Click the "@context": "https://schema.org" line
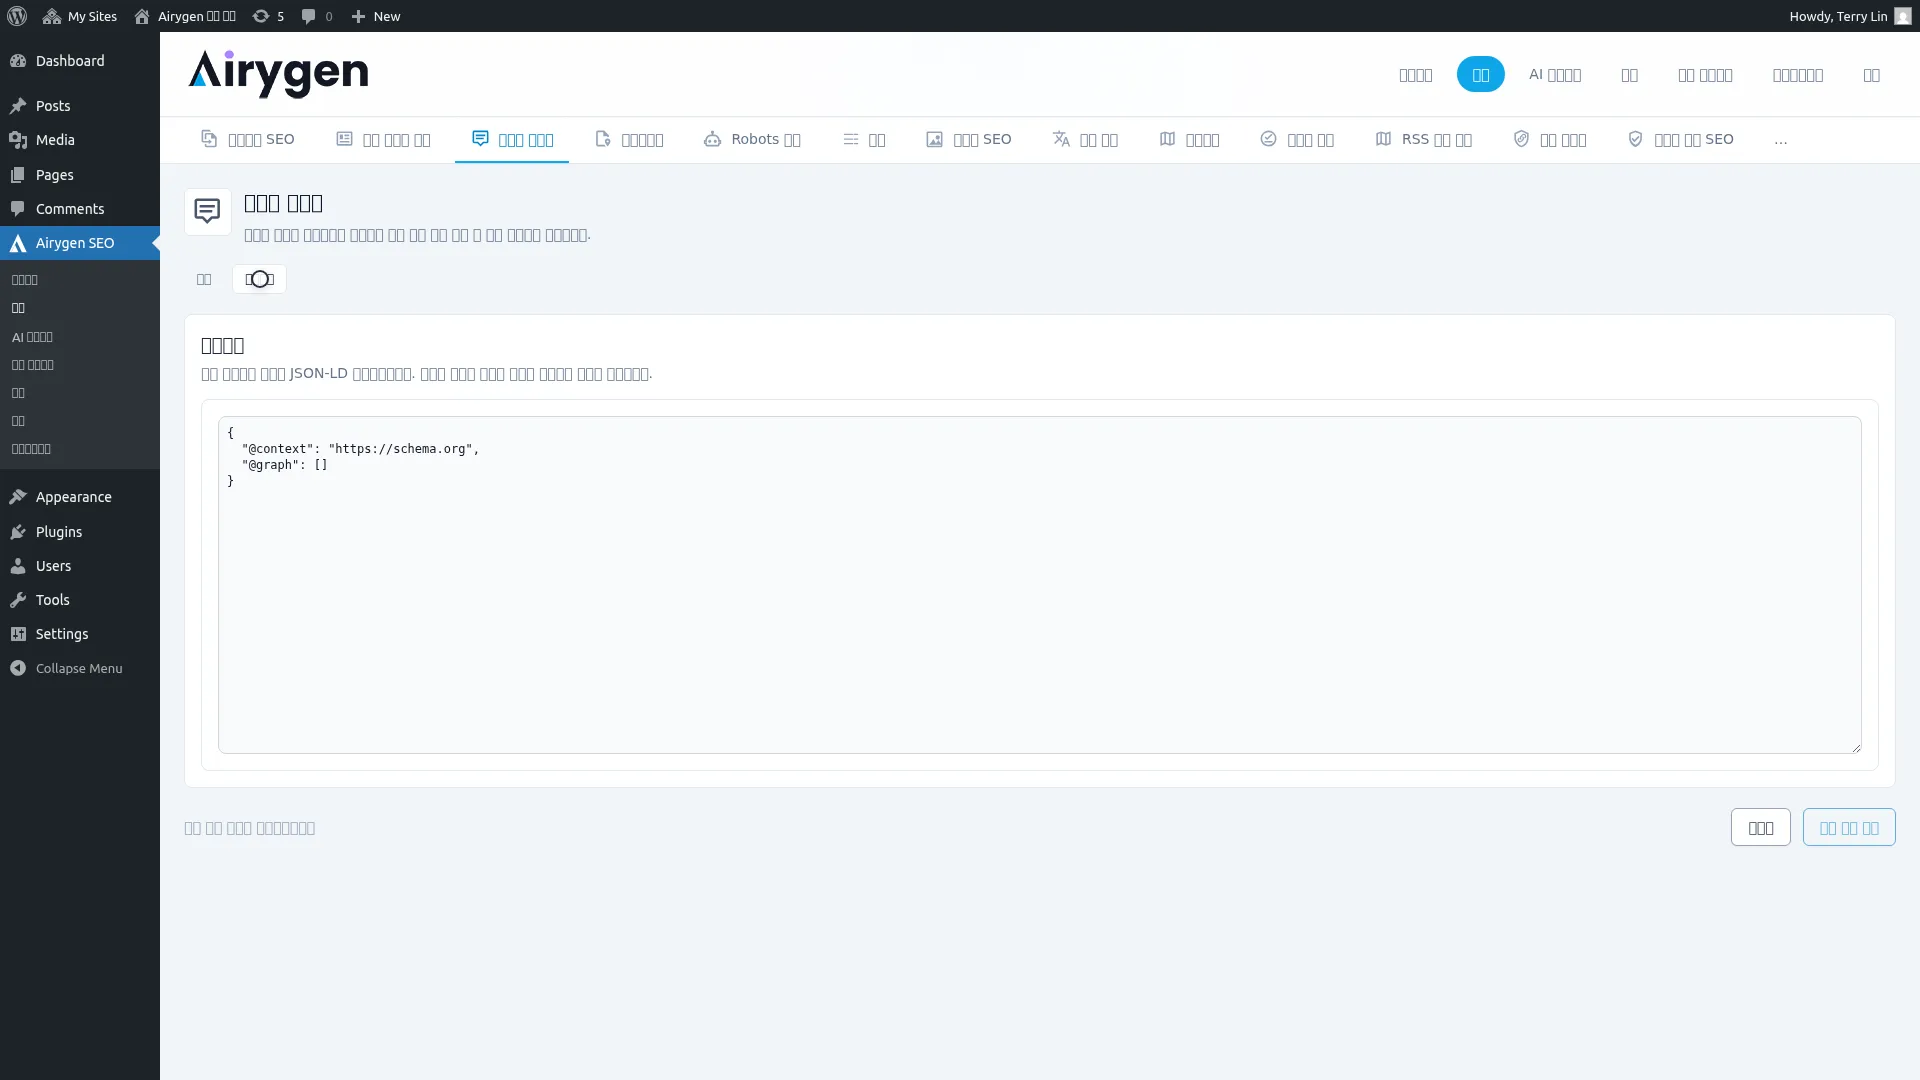This screenshot has width=1920, height=1080. [x=360, y=449]
